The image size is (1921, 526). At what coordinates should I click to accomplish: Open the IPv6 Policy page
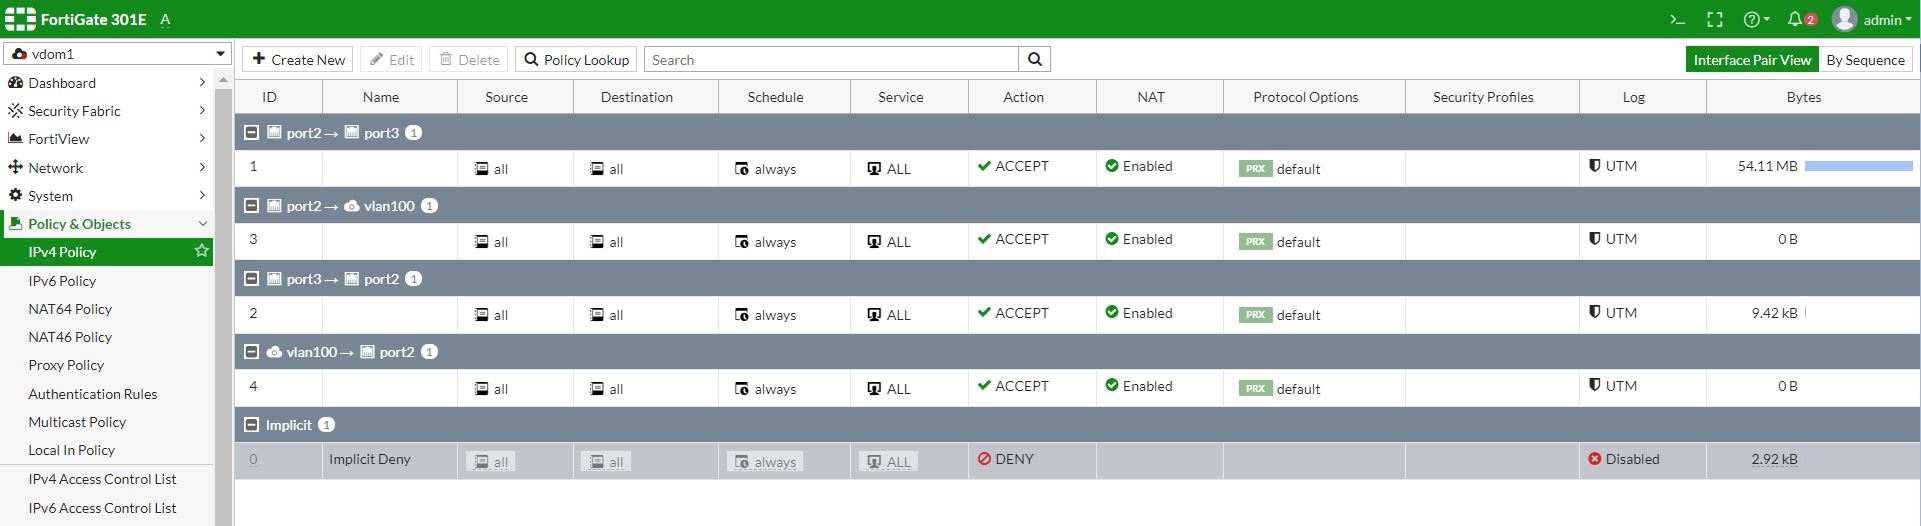62,281
